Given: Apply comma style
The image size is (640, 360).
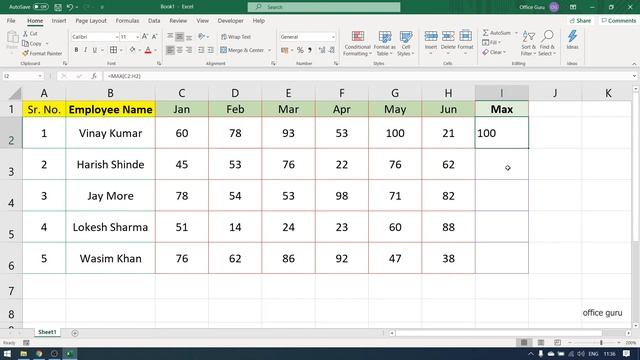Looking at the screenshot, I should click(x=310, y=50).
